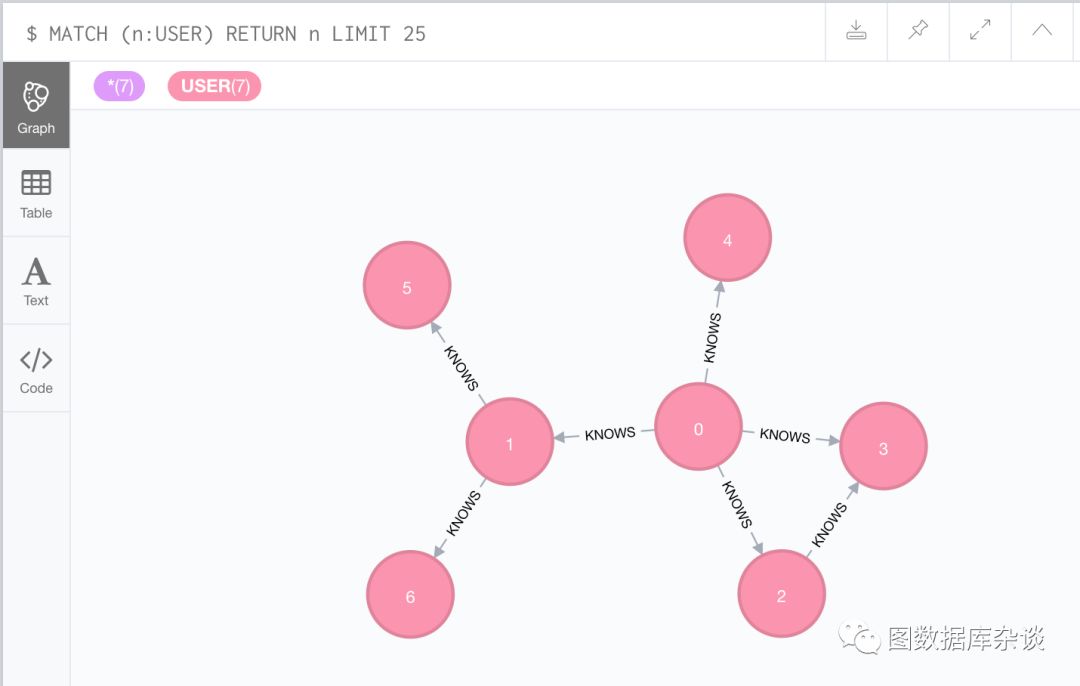1080x686 pixels.
Task: Click the download/export result icon
Action: [856, 31]
